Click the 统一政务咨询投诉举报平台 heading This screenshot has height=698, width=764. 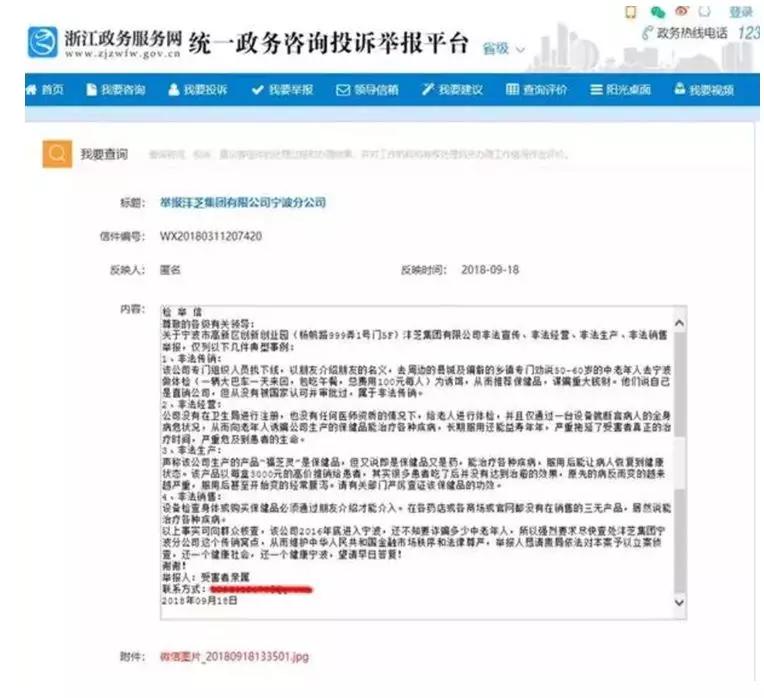tap(329, 43)
